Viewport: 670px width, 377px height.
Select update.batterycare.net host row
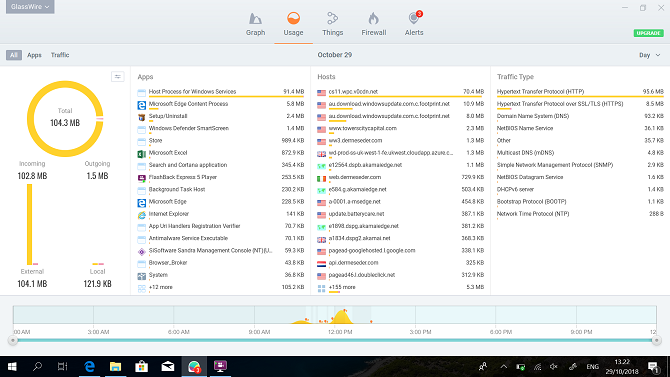click(x=400, y=214)
